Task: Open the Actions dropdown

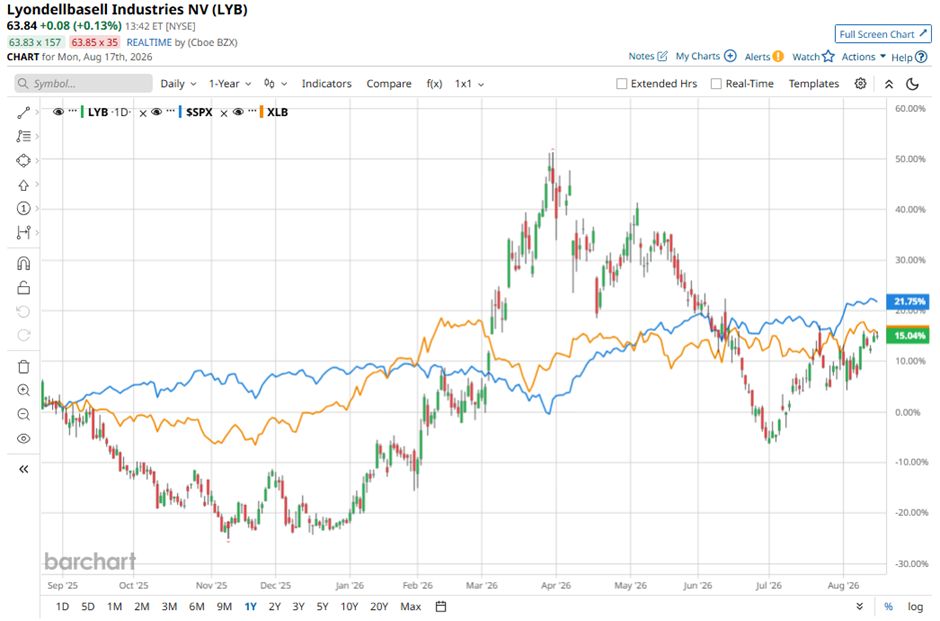Action: pos(863,56)
